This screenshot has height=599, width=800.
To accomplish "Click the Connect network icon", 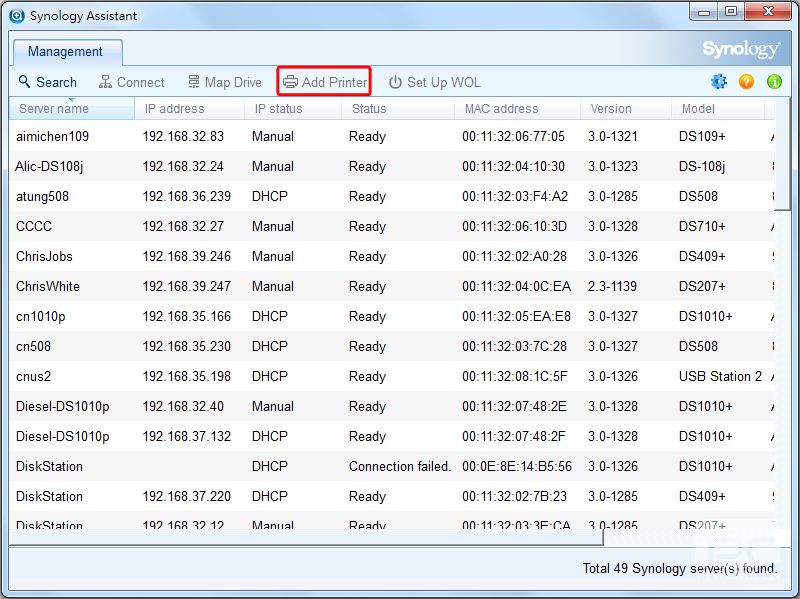I will pos(105,82).
